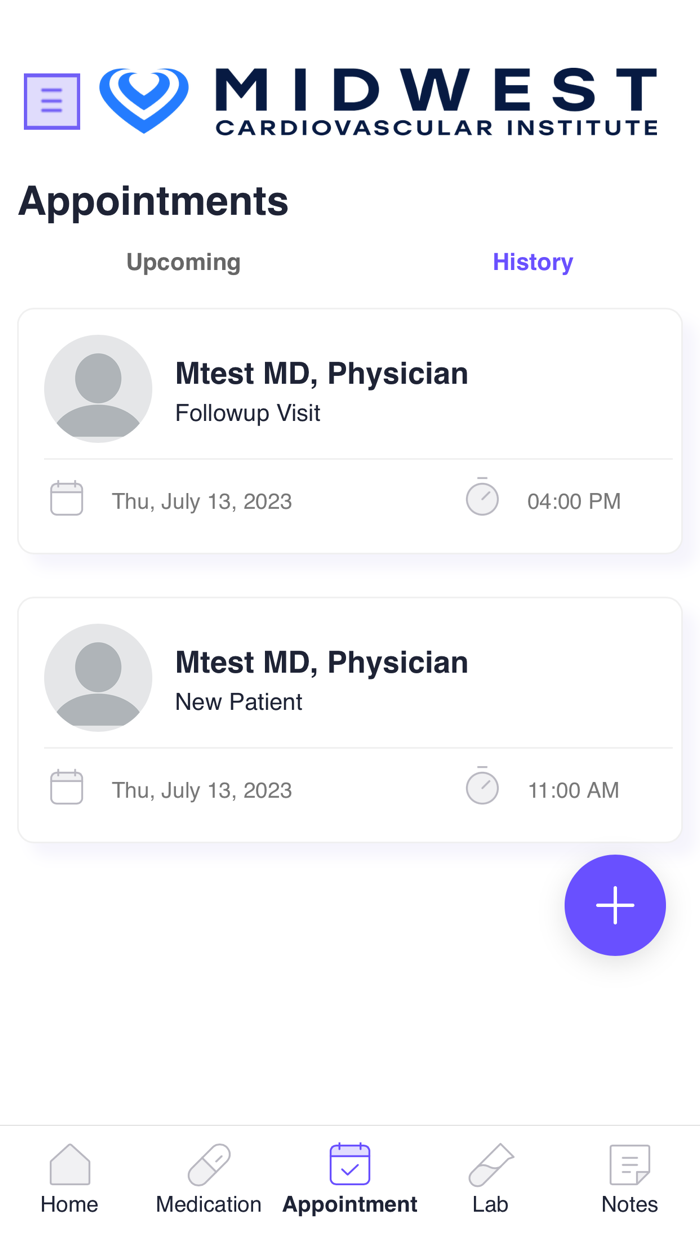Tap the plus button to add appointment
Screen dimensions: 700x1244
pos(615,905)
